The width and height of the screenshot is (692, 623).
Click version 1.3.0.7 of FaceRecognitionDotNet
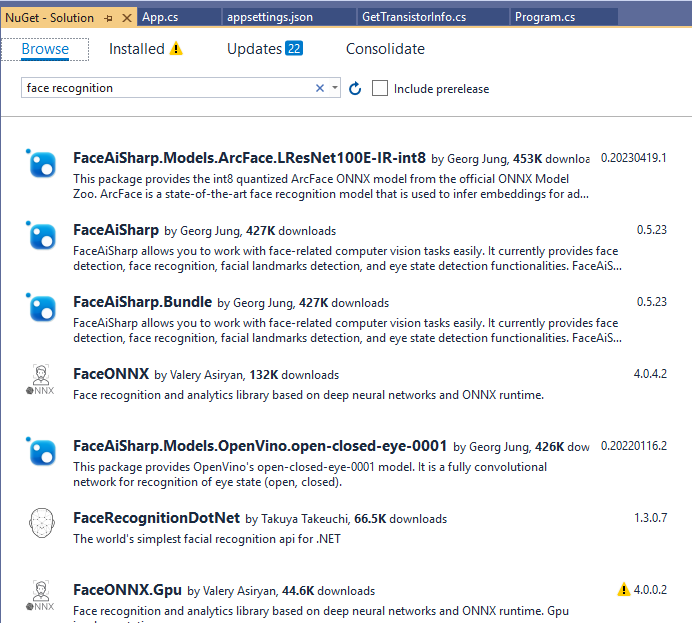click(650, 518)
